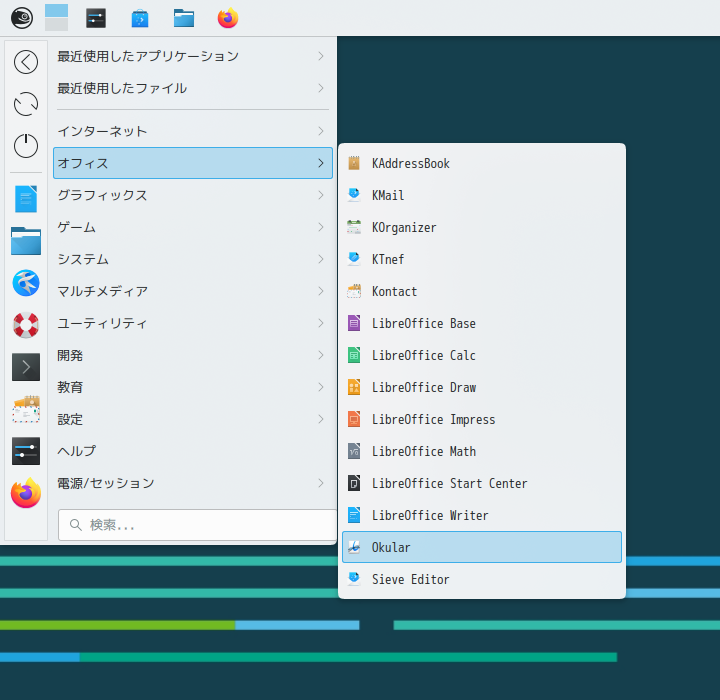Open System Settings favorite in sidebar
Image resolution: width=720 pixels, height=700 pixels.
click(26, 451)
